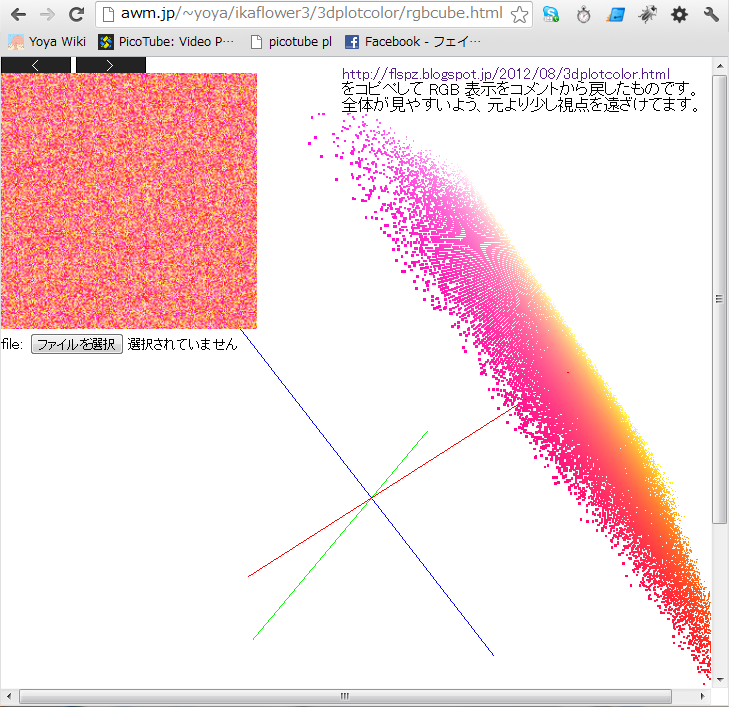Go back with the browser back arrow
This screenshot has width=729, height=707.
pos(18,15)
